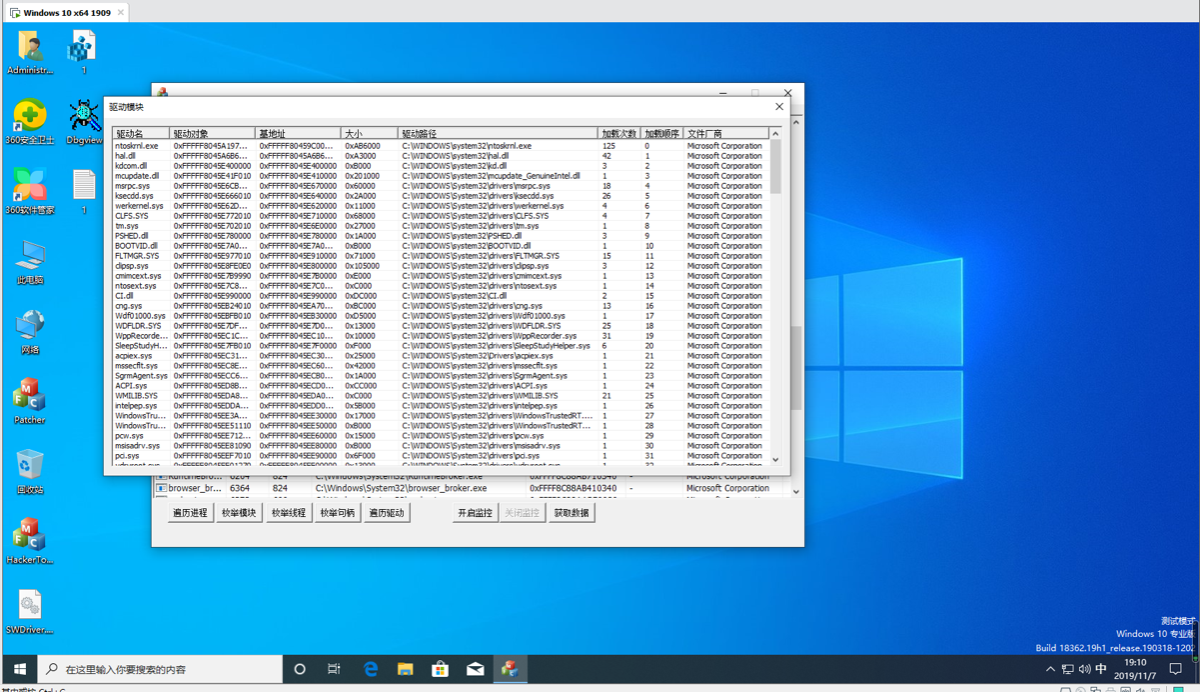The width and height of the screenshot is (1200, 692).
Task: Open the Windows Start menu
Action: coord(19,669)
